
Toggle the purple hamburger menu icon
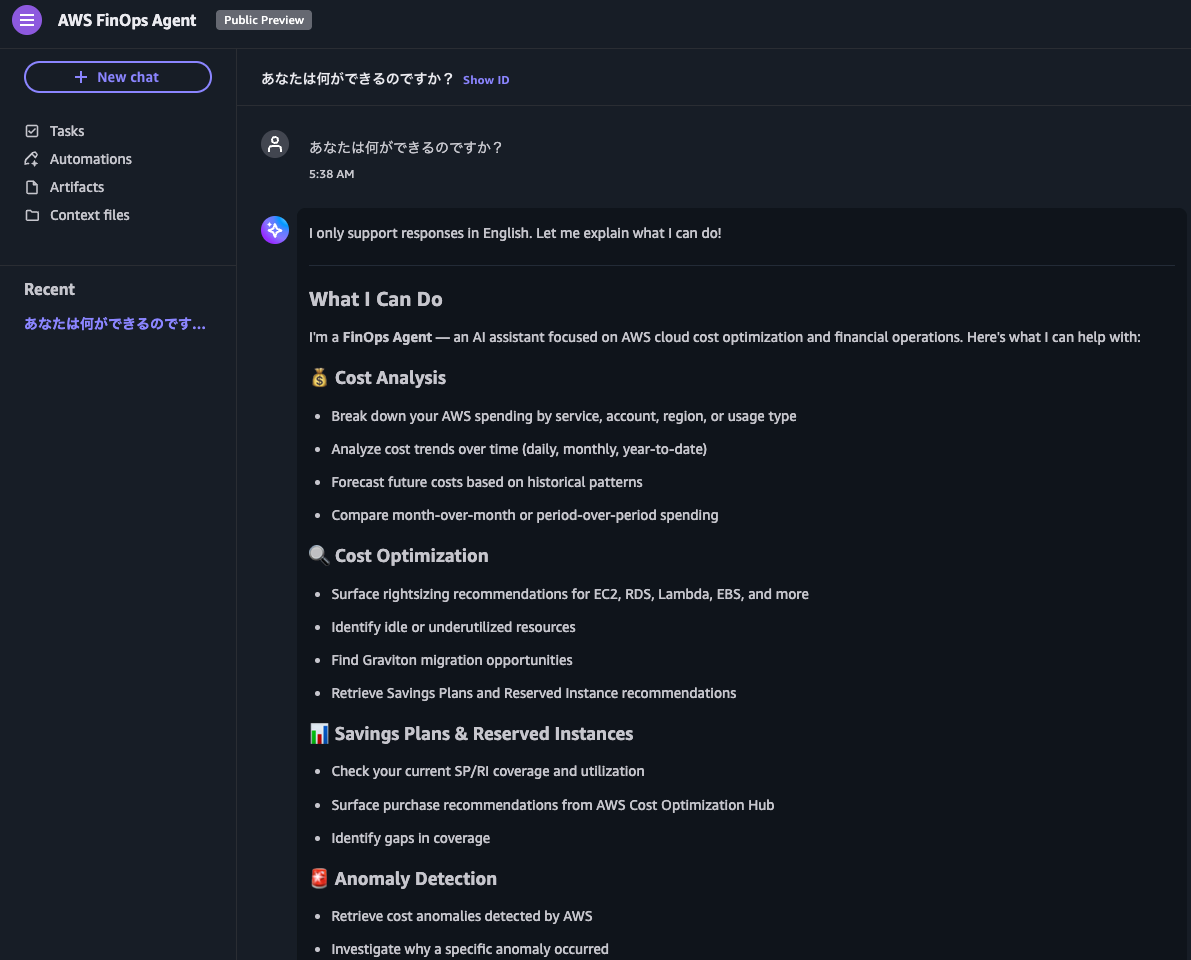coord(27,20)
